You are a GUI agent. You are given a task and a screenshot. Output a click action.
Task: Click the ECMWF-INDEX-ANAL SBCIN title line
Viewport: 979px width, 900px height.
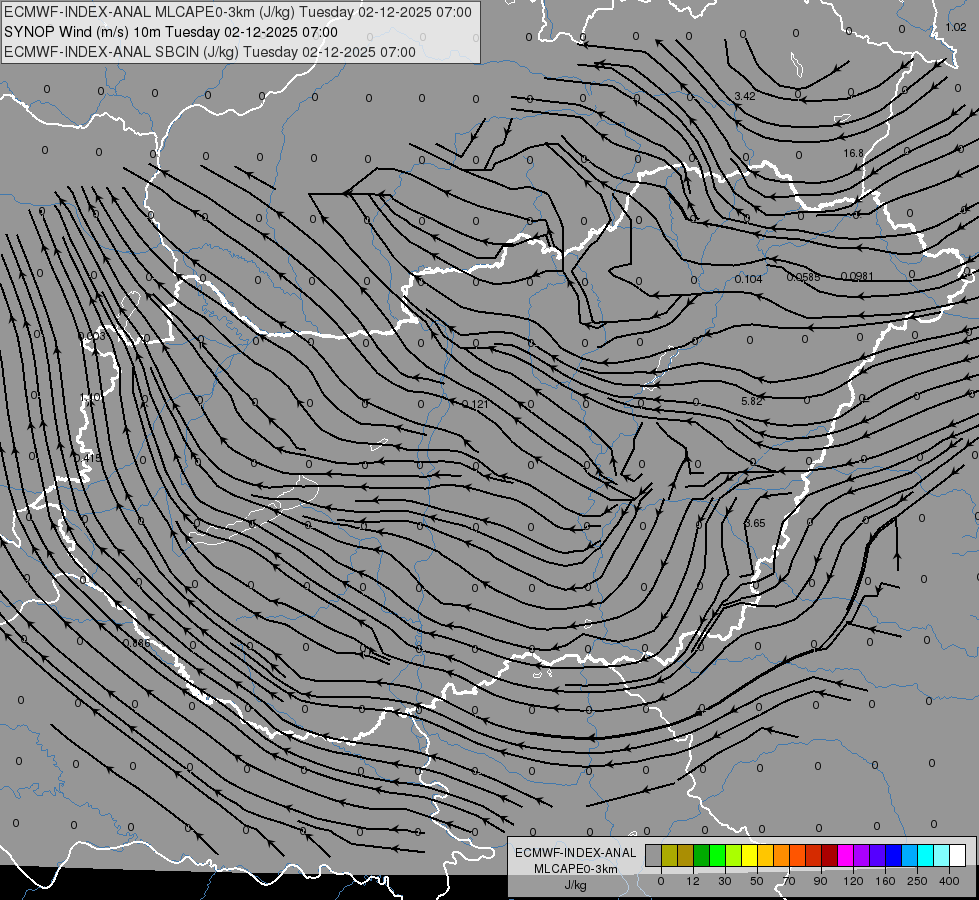[210, 52]
